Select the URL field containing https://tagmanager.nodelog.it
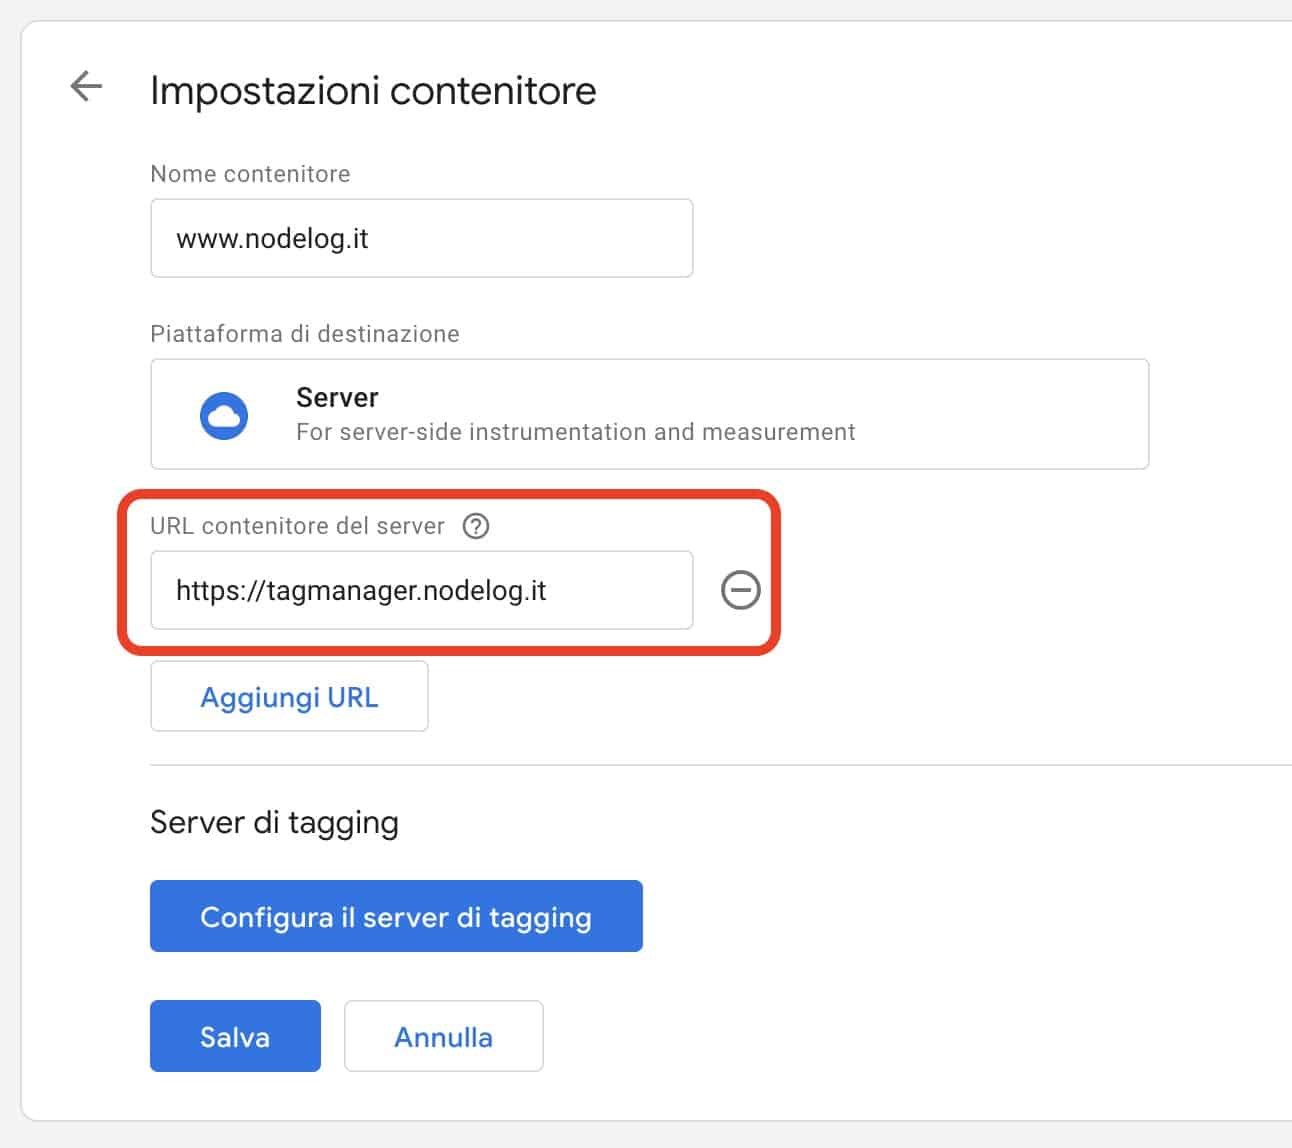 [420, 590]
